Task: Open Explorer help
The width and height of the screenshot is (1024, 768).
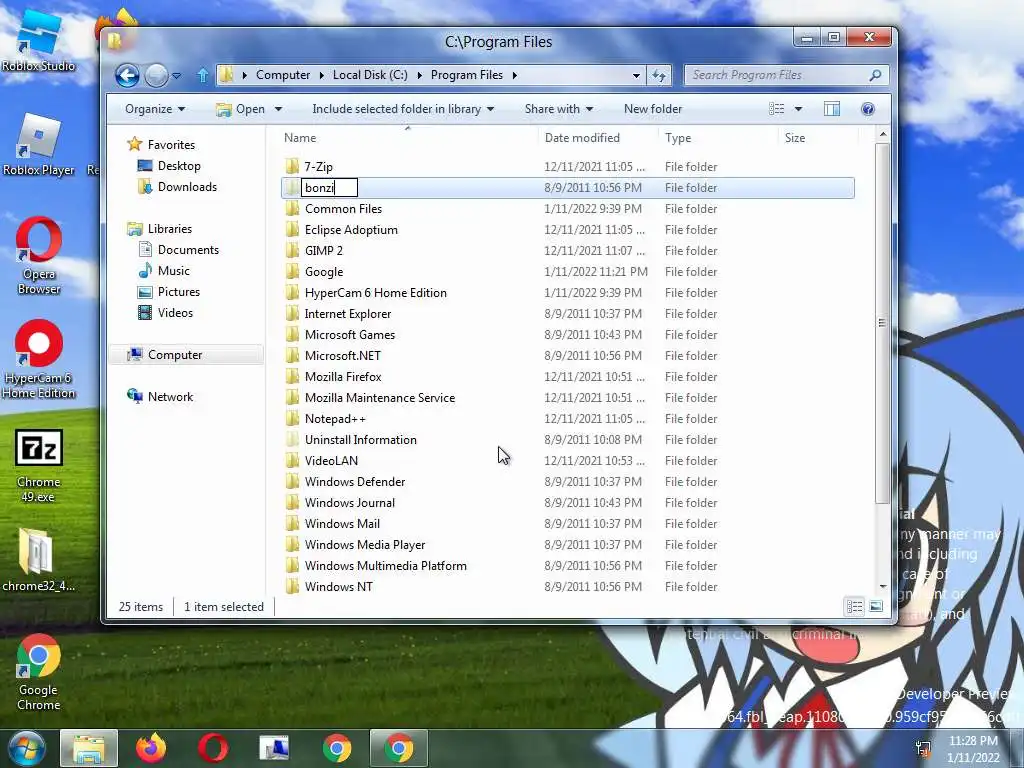Action: click(x=867, y=109)
